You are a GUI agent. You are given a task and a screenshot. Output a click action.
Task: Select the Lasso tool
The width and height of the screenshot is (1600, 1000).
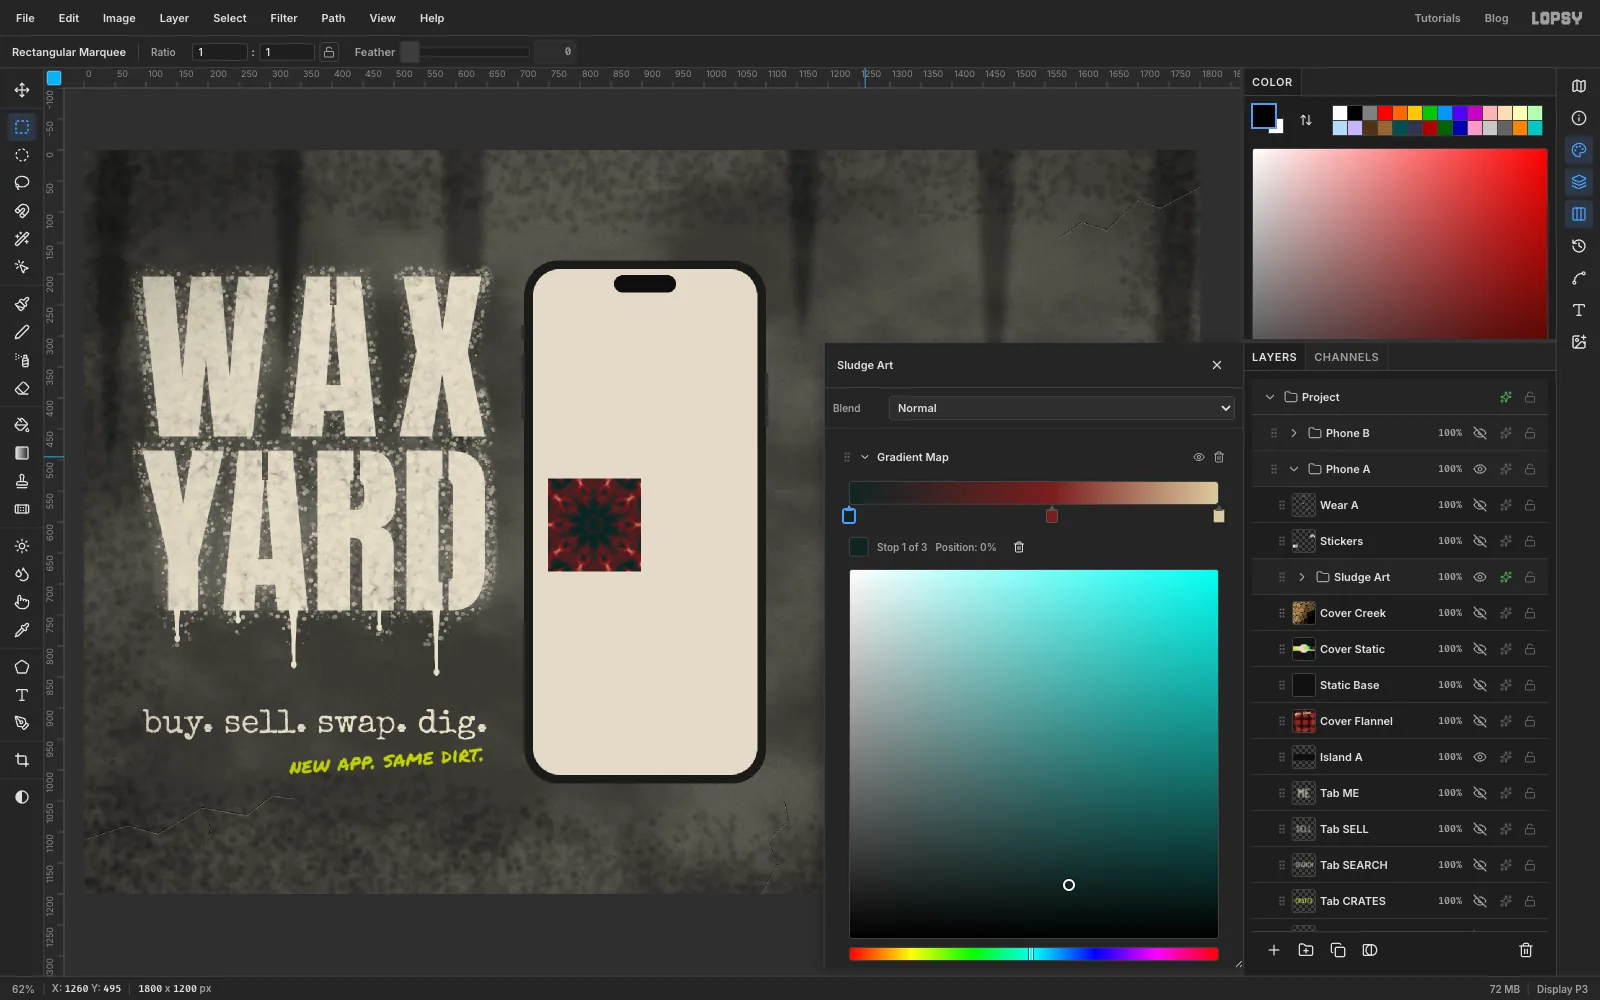[x=22, y=183]
